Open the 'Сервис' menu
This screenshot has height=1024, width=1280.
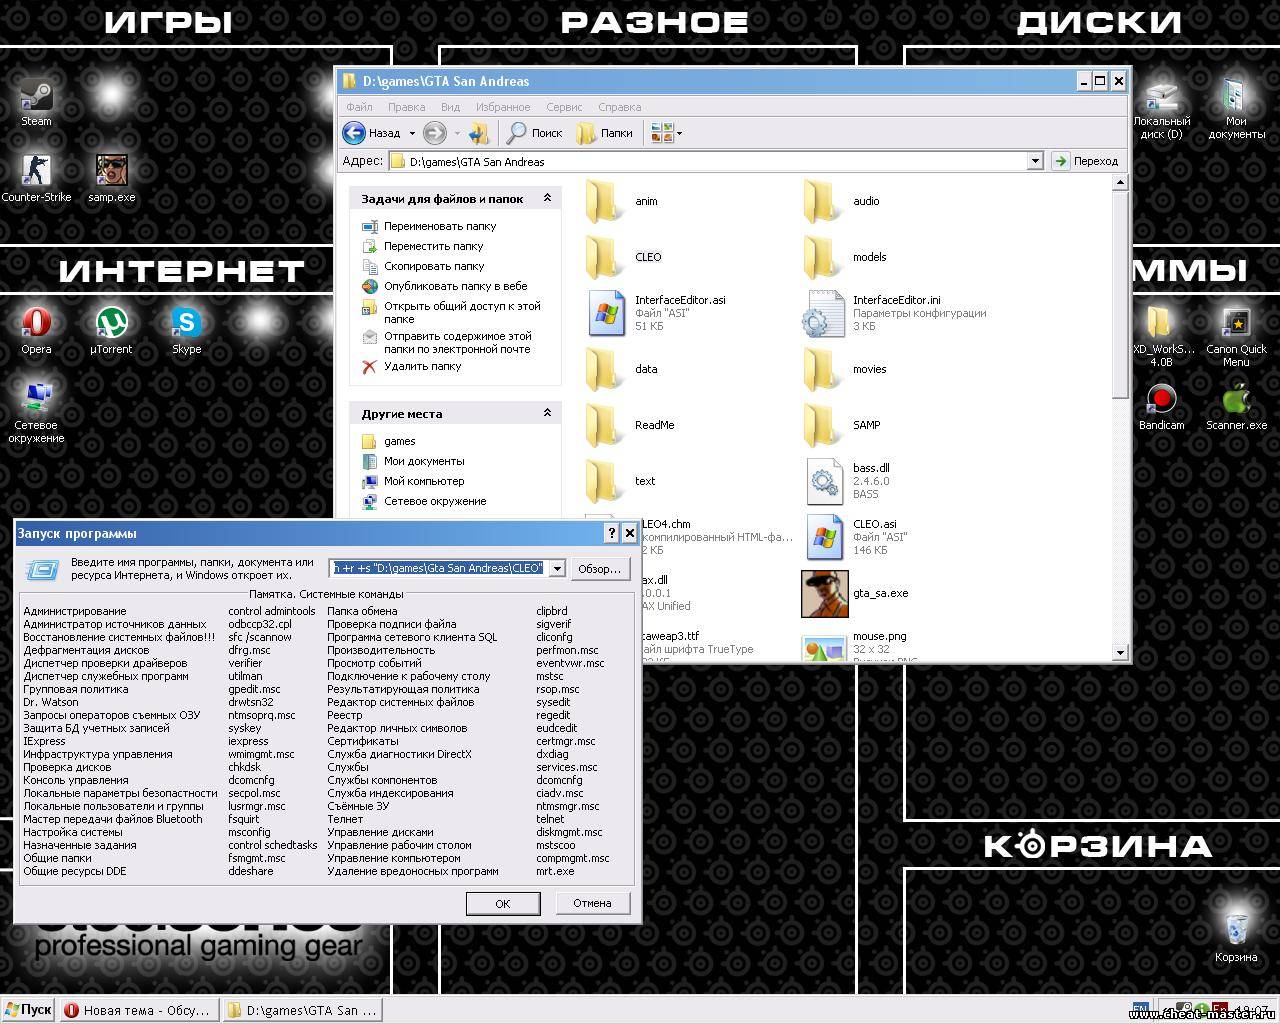tap(564, 107)
